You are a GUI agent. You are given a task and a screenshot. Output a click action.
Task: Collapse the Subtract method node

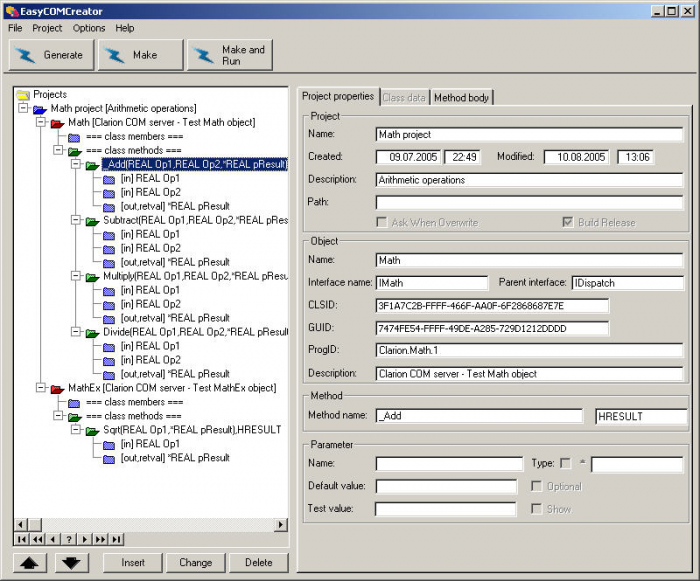point(76,220)
